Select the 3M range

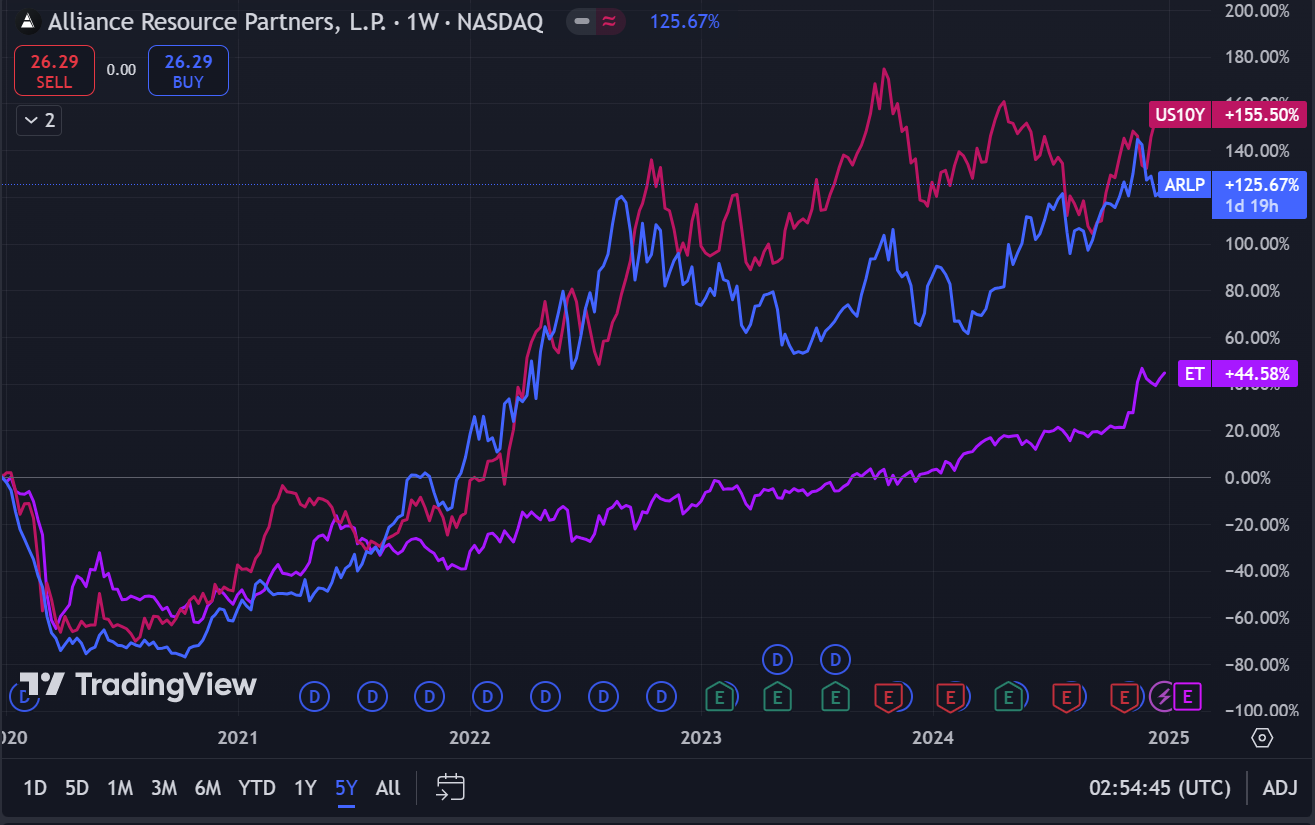click(x=164, y=788)
